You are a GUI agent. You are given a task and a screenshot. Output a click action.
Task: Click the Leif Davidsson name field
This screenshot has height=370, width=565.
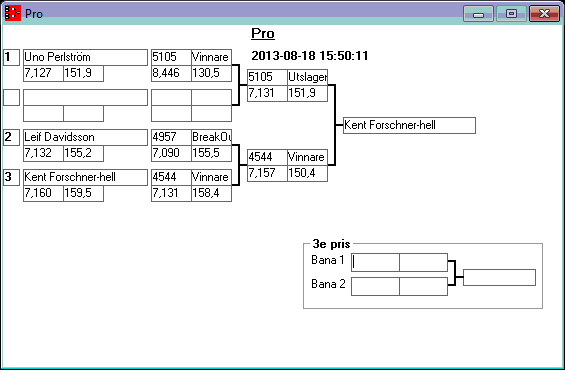pyautogui.click(x=85, y=137)
